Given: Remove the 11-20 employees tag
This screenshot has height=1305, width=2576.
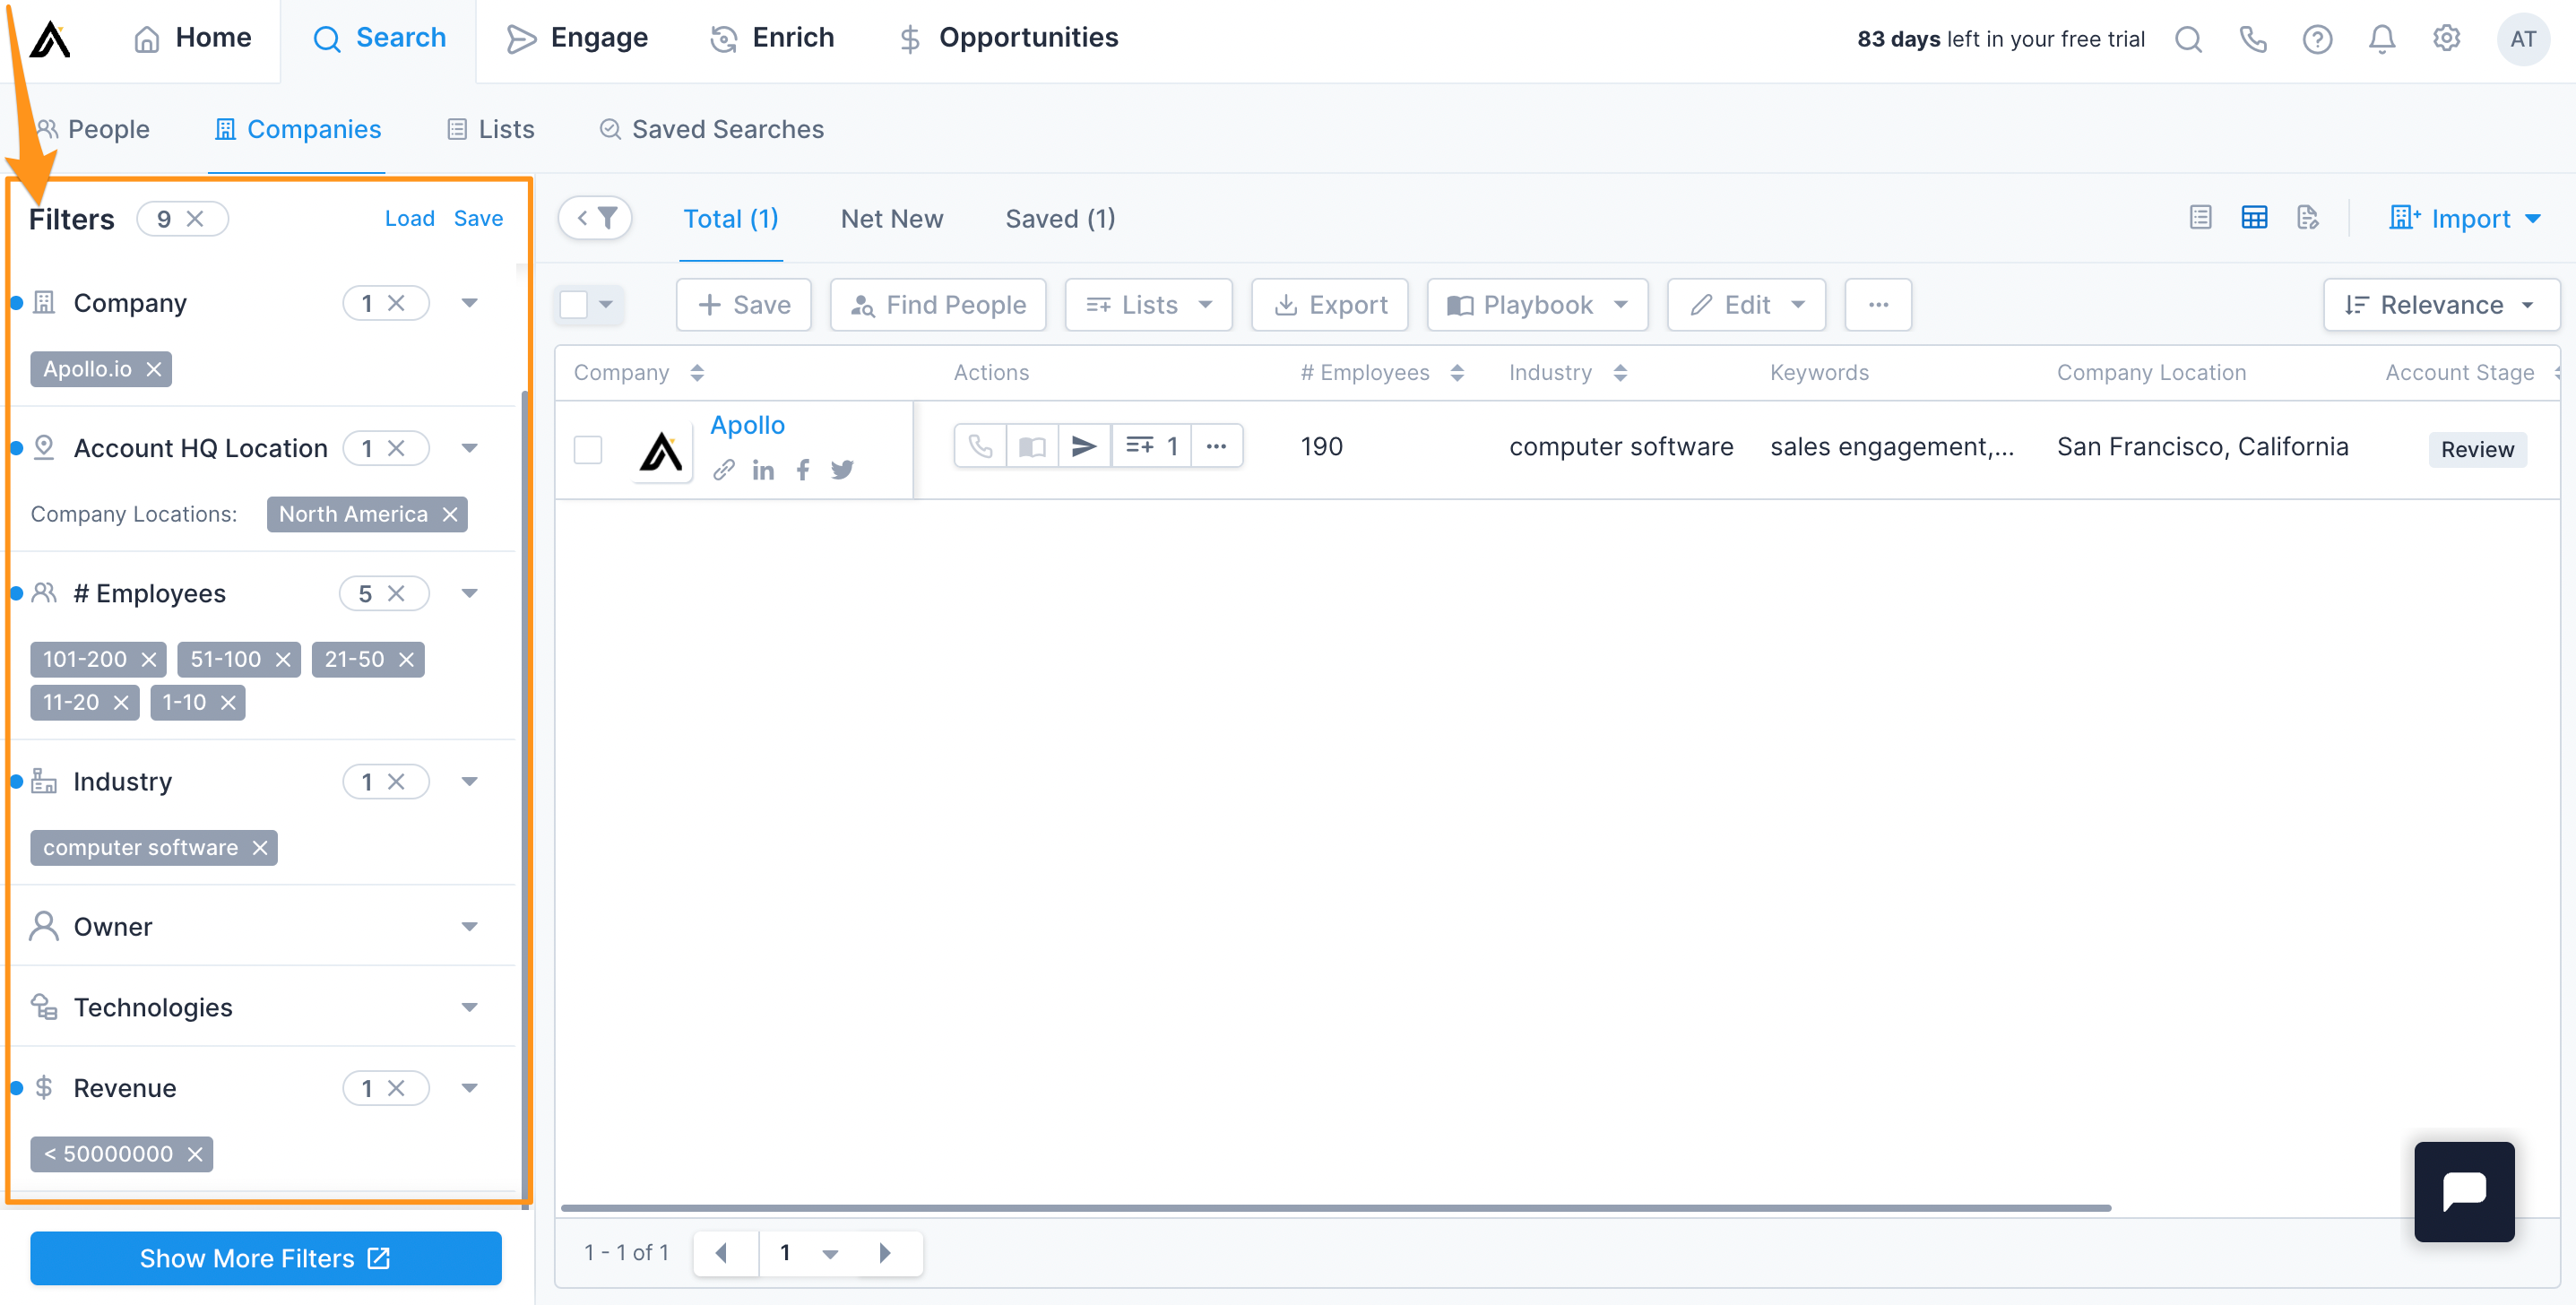Looking at the screenshot, I should point(121,703).
